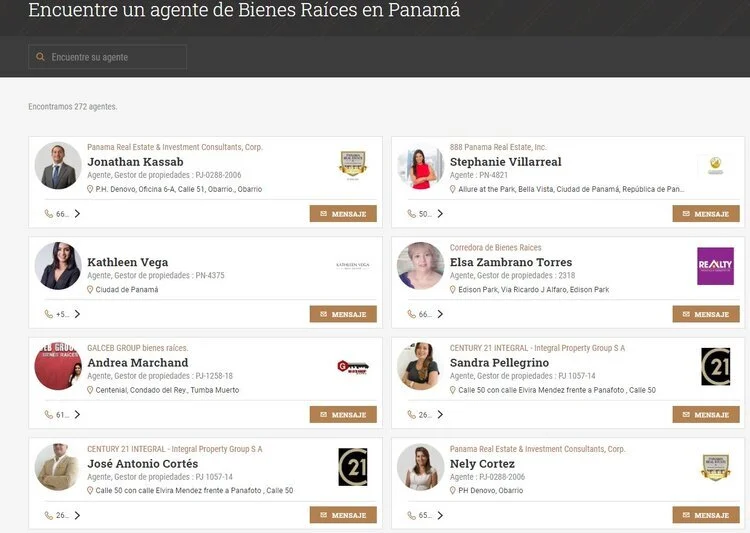Open Stephanie Villarreal's profile photo

click(x=420, y=165)
